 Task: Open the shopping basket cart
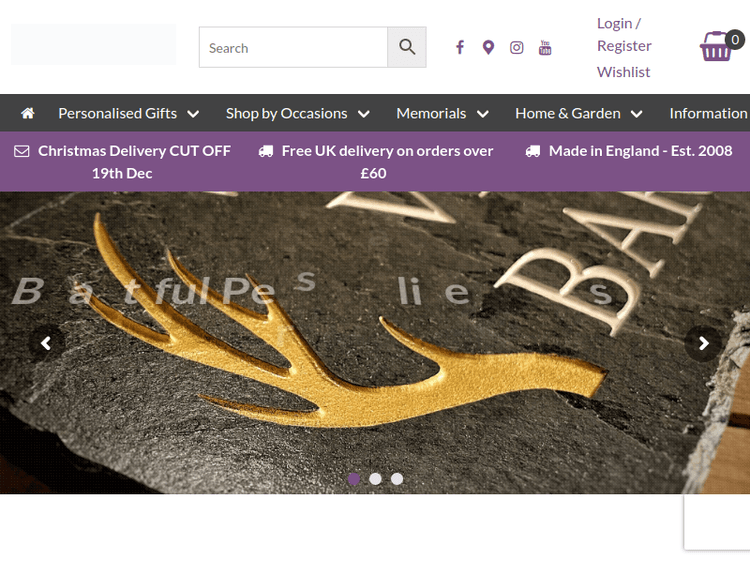click(x=718, y=46)
